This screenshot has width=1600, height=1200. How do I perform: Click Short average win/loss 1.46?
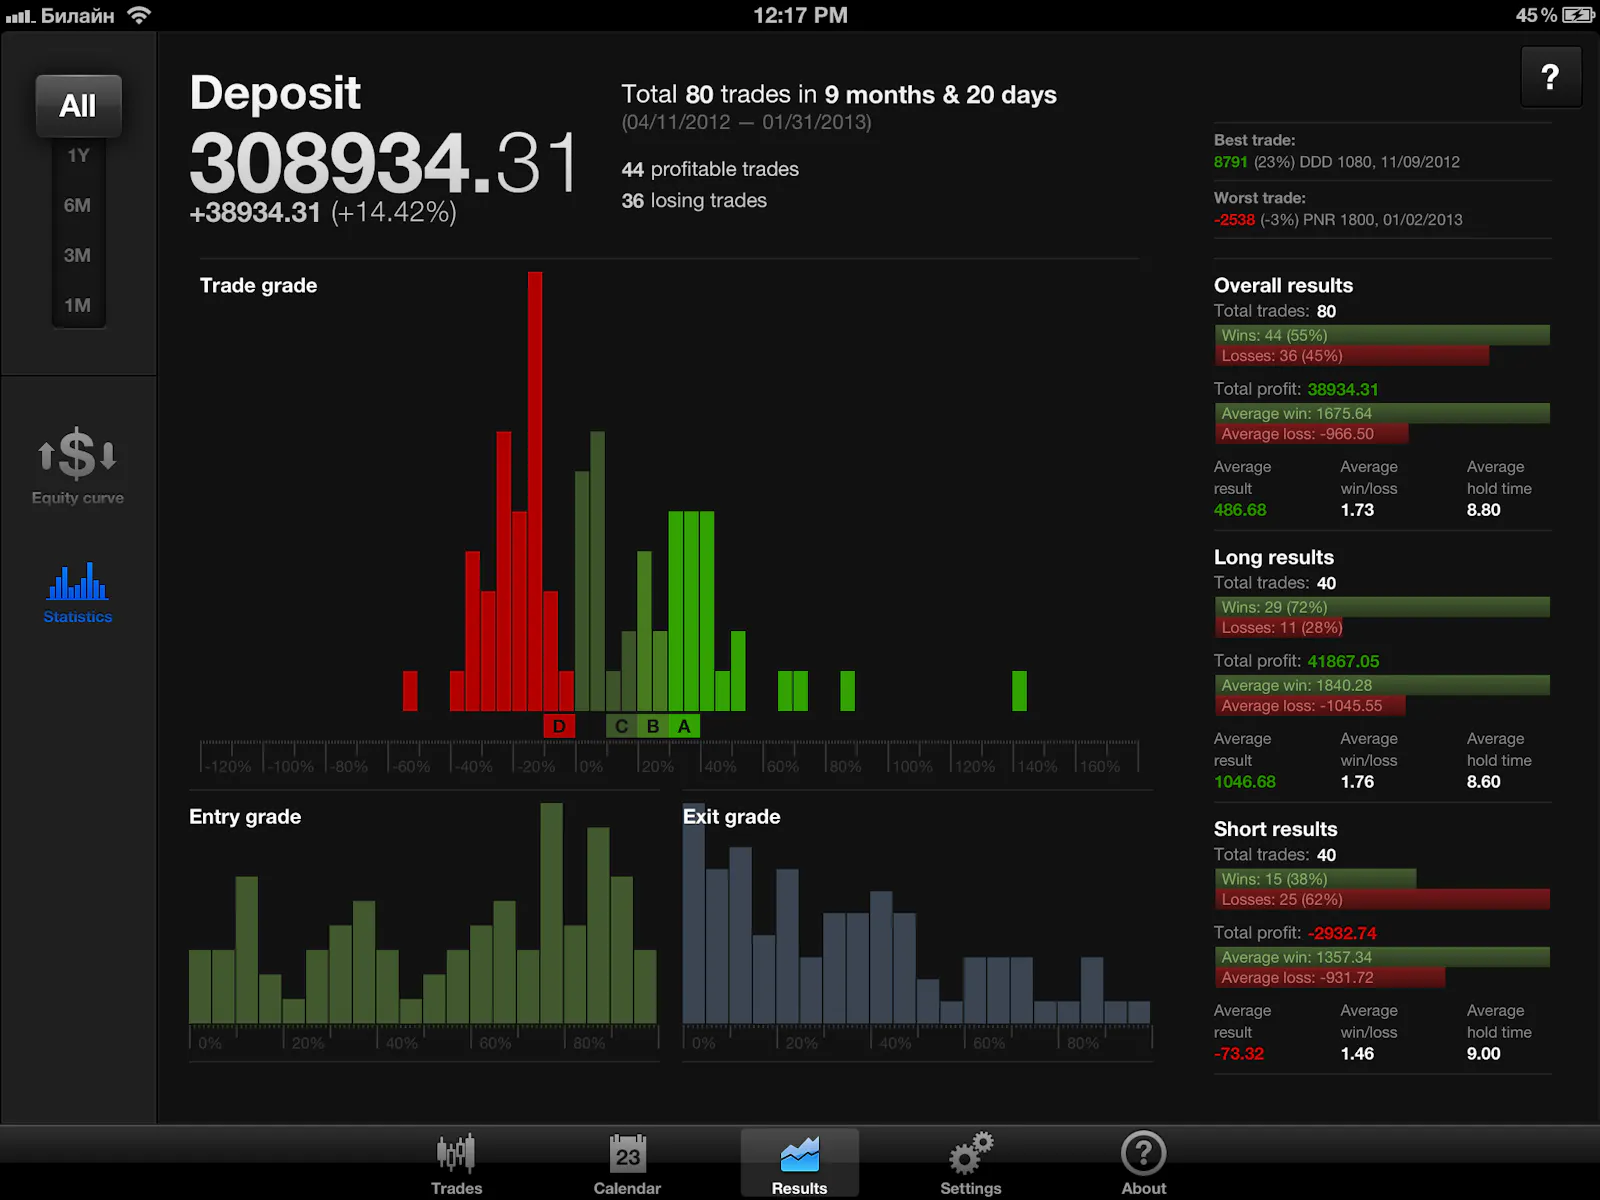(1357, 1054)
